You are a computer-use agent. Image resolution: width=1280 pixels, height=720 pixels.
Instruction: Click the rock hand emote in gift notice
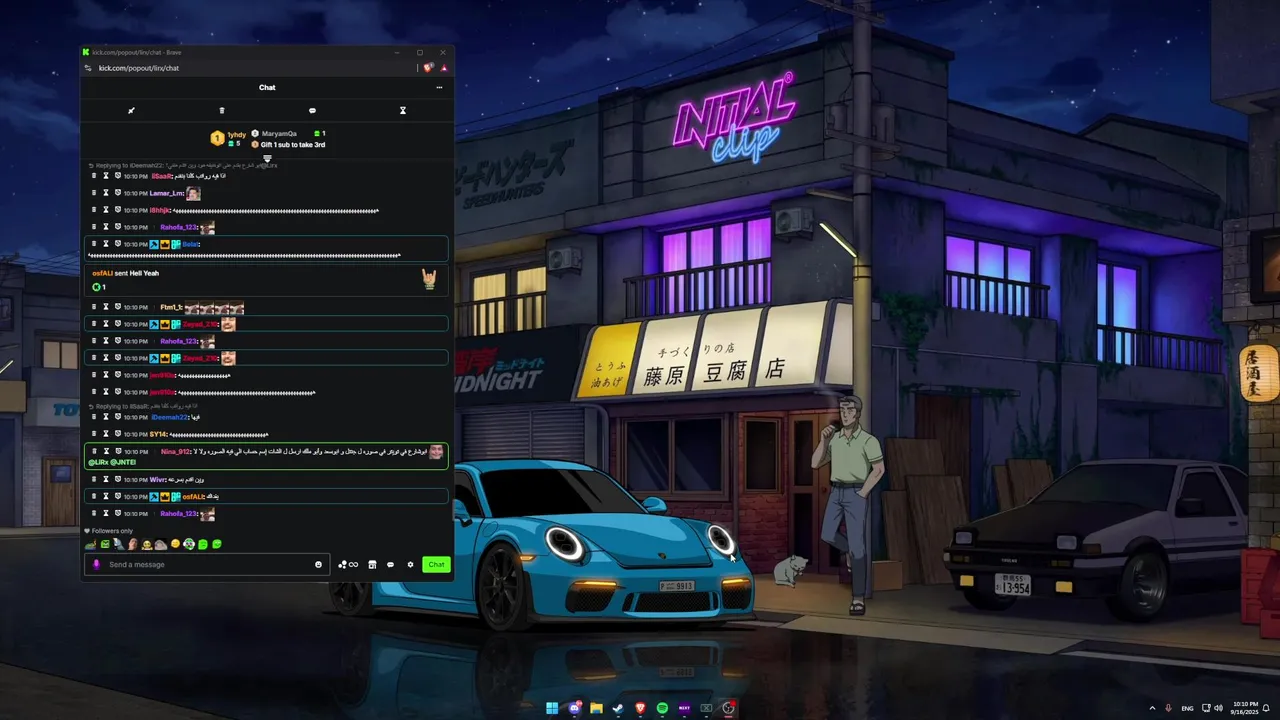(429, 279)
